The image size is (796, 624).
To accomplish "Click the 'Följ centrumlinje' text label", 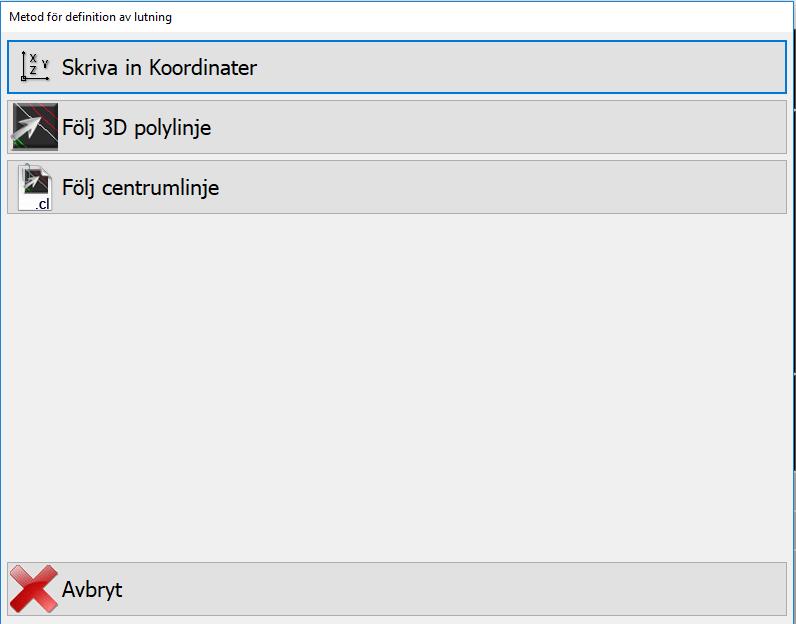I will (x=141, y=188).
